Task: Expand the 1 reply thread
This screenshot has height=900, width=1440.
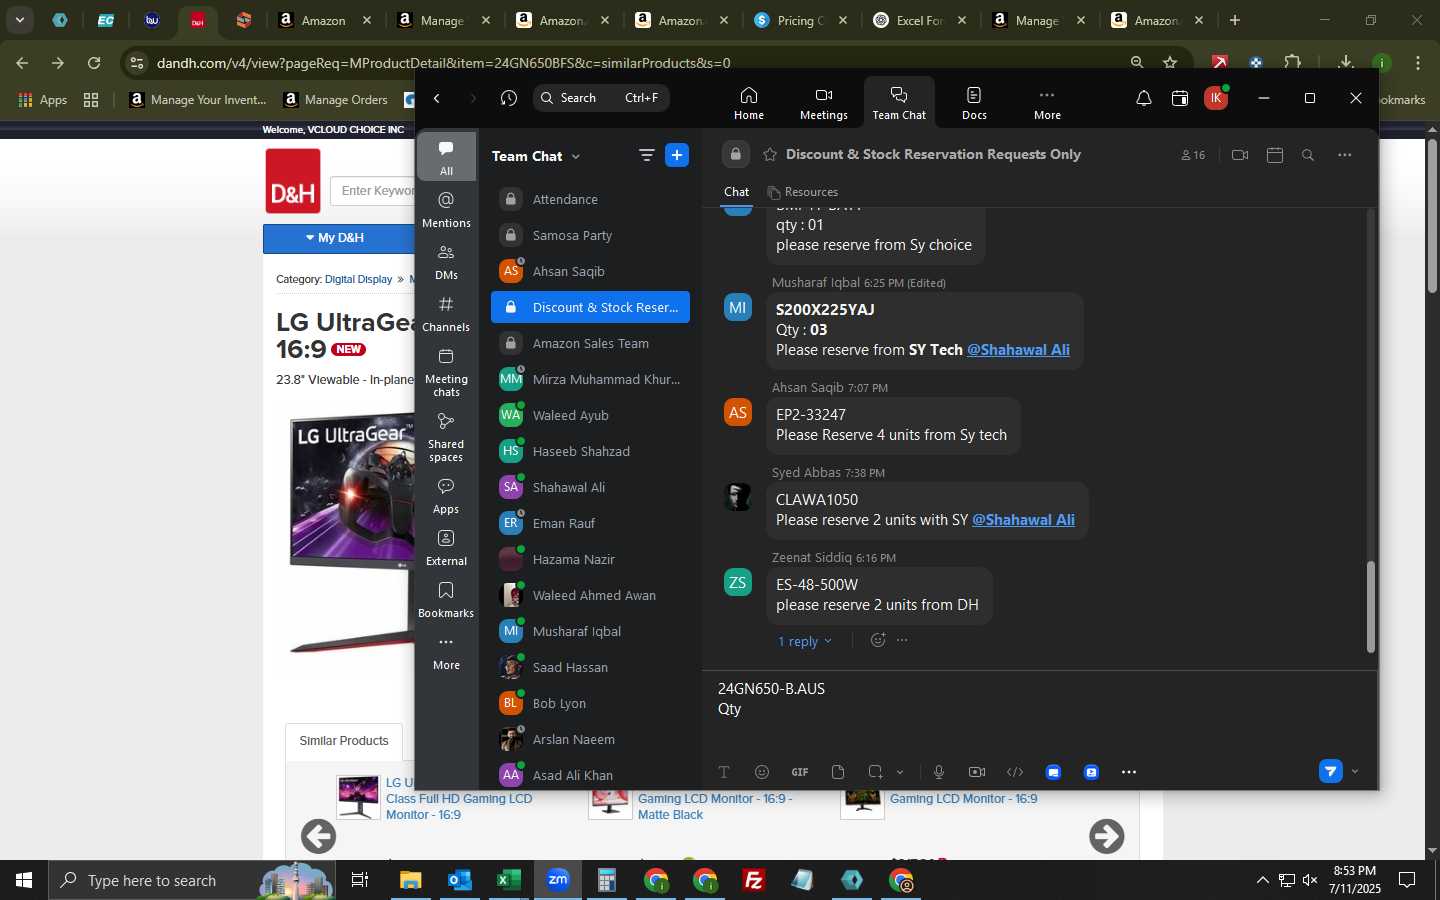Action: [804, 641]
